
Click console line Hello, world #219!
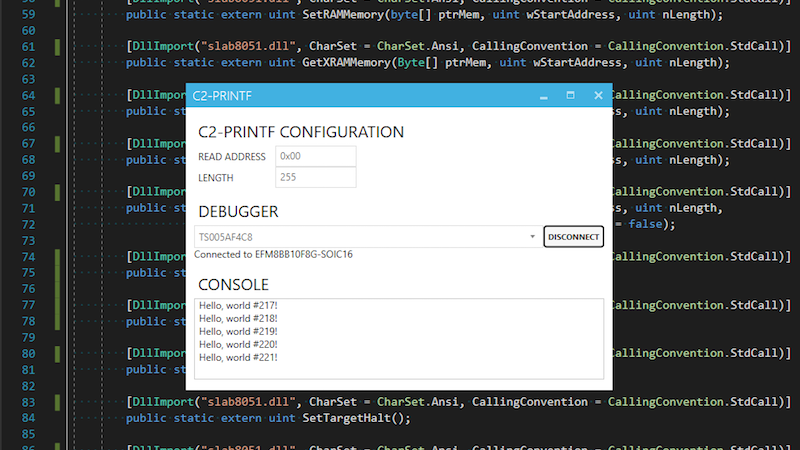pyautogui.click(x=238, y=331)
